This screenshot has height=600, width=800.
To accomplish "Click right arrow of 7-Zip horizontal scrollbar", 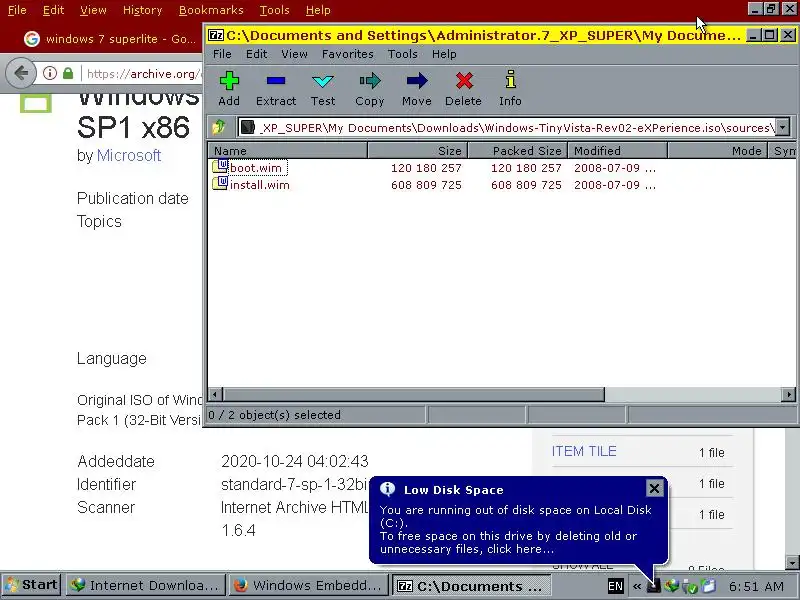I will [x=789, y=394].
